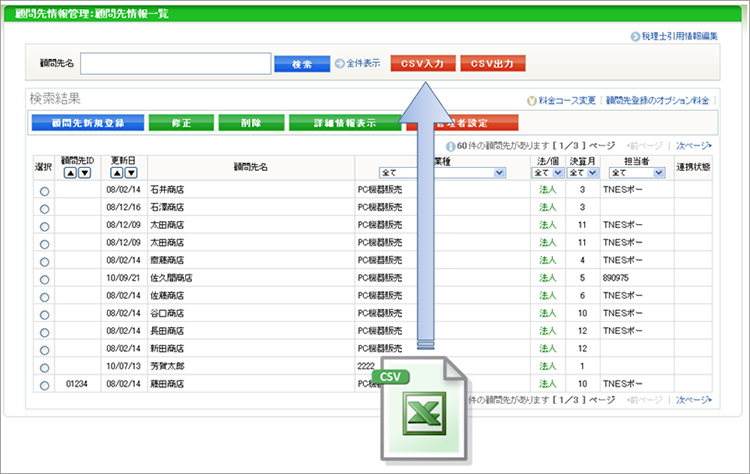Click the CSV出力 button

tap(493, 64)
